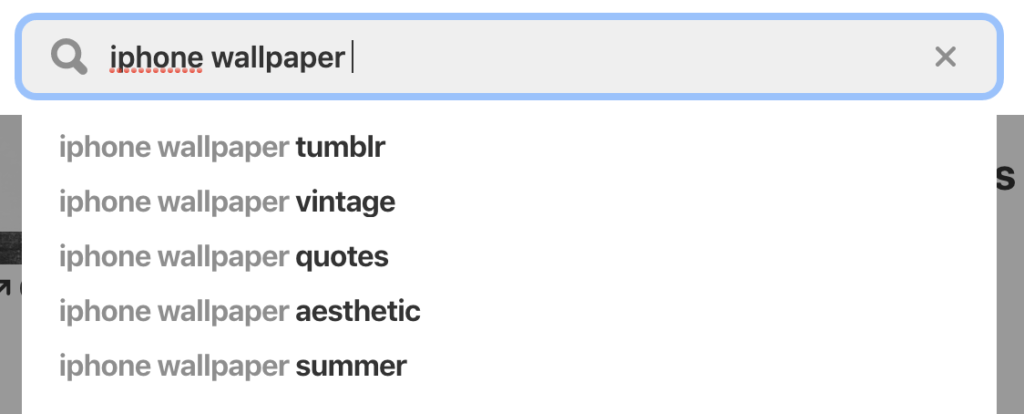Choose the "iphone wallpaper vintage" suggestion
The width and height of the screenshot is (1024, 414).
227,202
